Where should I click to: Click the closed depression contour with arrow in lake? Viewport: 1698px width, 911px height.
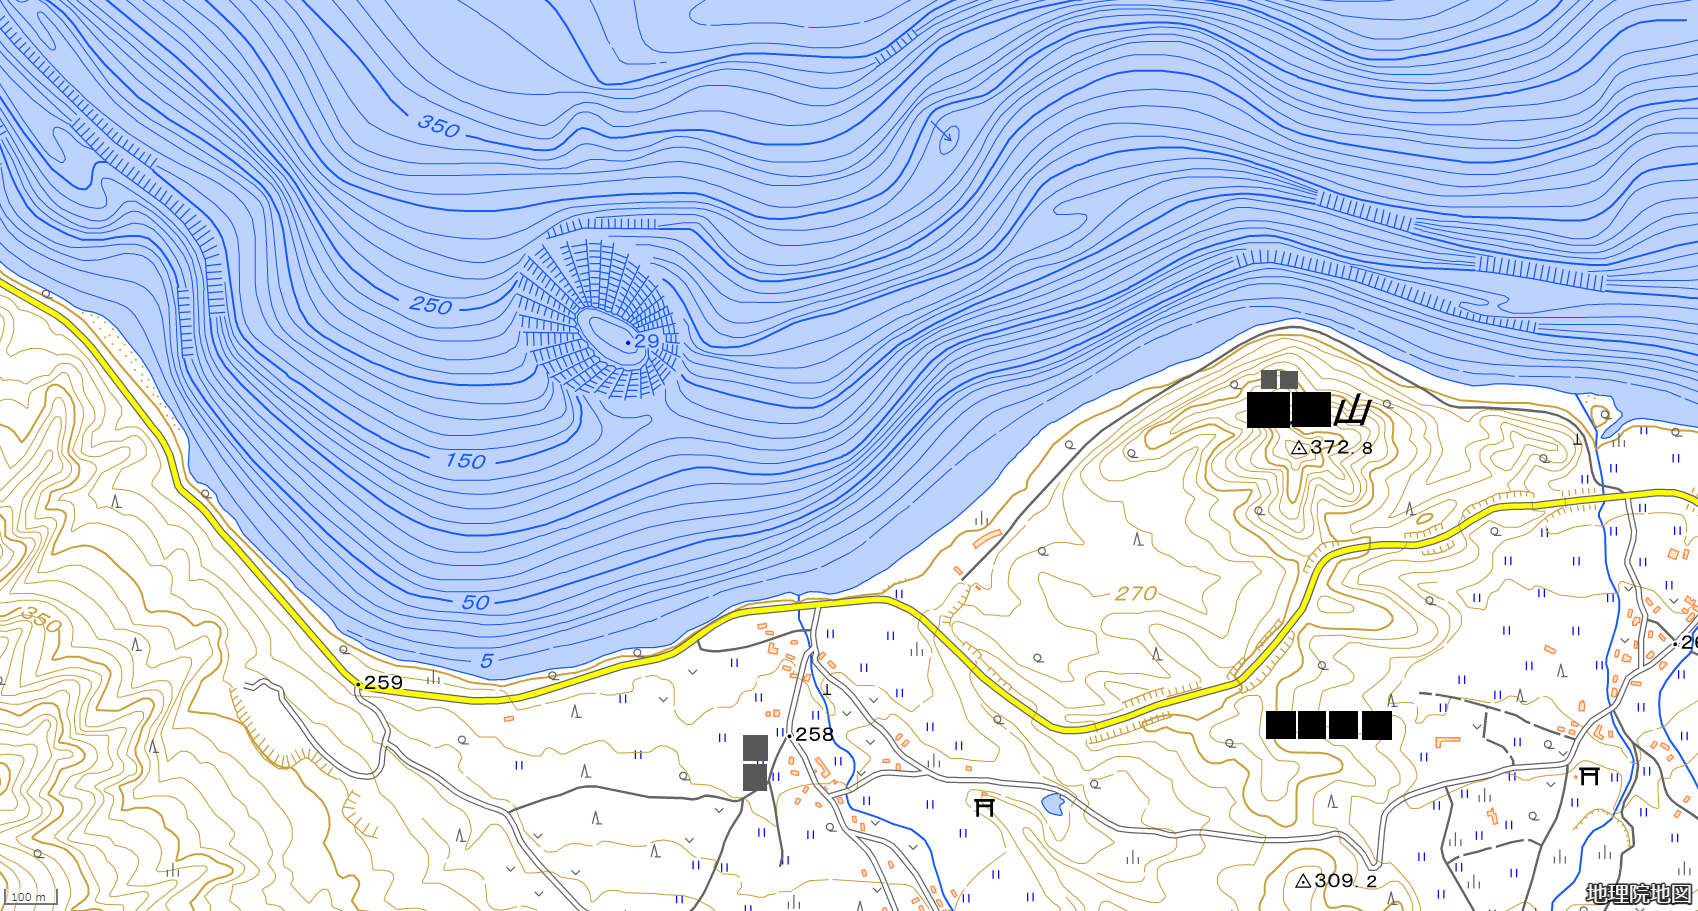pos(948,140)
